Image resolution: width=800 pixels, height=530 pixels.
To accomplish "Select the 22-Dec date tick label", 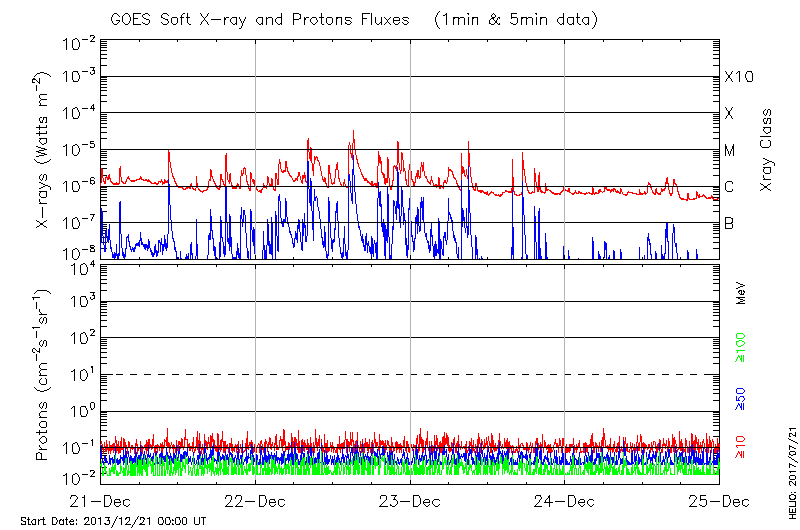I will pos(255,501).
